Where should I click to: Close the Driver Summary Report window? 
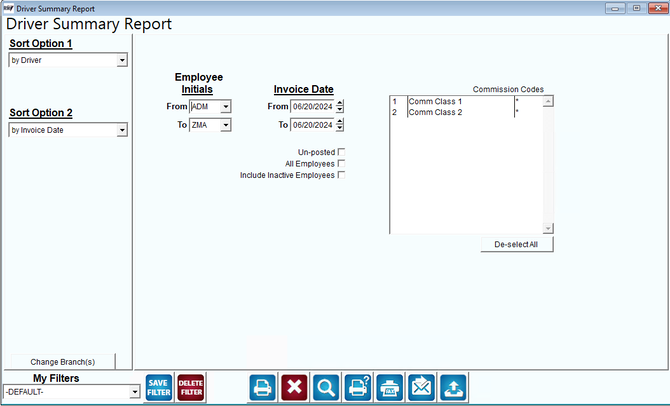tap(658, 8)
